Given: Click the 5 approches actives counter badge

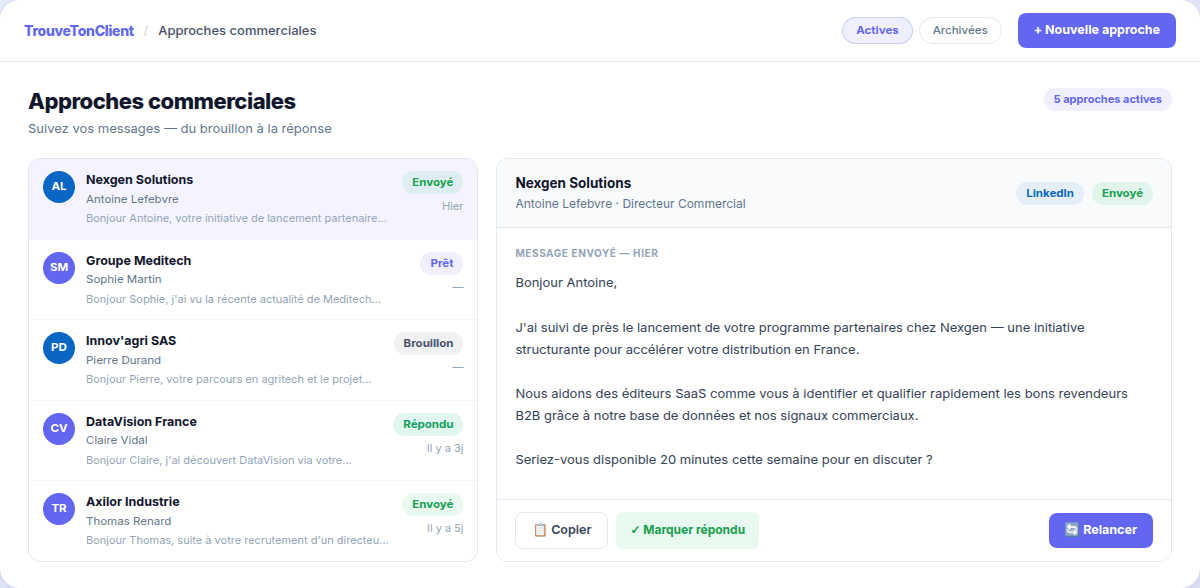Looking at the screenshot, I should click(x=1108, y=99).
